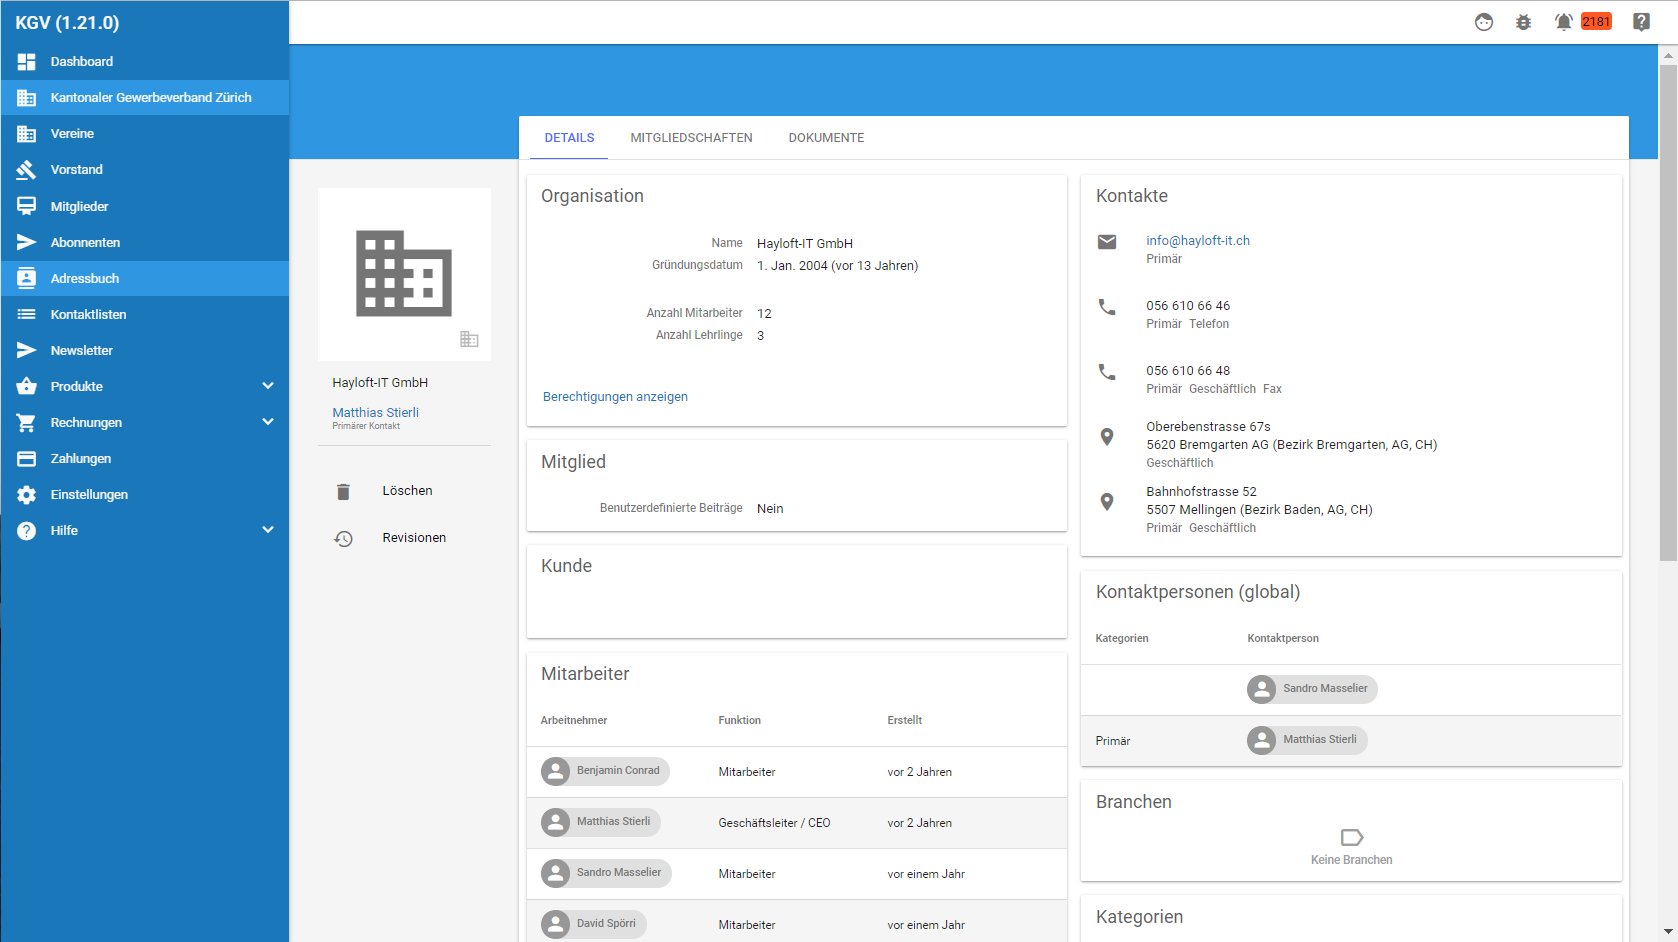
Task: Click the trash icon next to Löschen
Action: click(x=343, y=492)
